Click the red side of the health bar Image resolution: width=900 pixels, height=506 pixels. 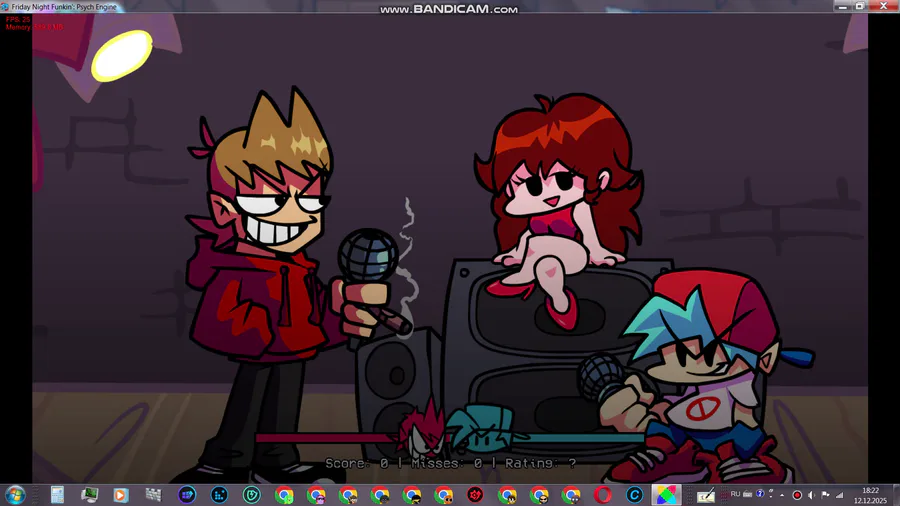(x=327, y=438)
